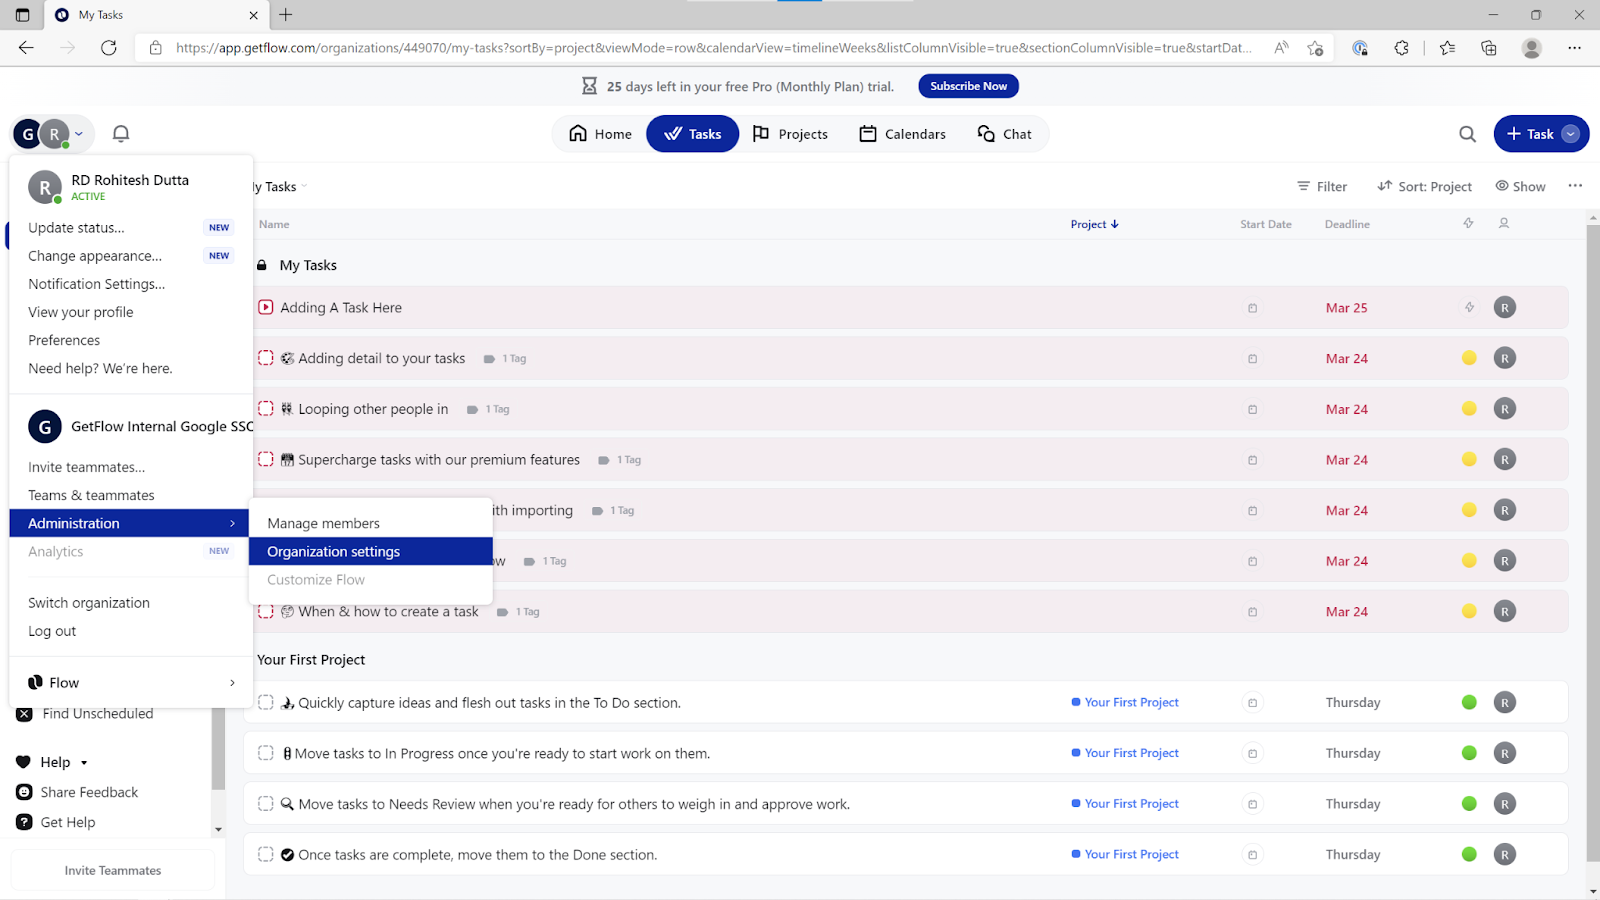
Task: Mark 'Once tasks are complete' task done
Action: click(266, 854)
